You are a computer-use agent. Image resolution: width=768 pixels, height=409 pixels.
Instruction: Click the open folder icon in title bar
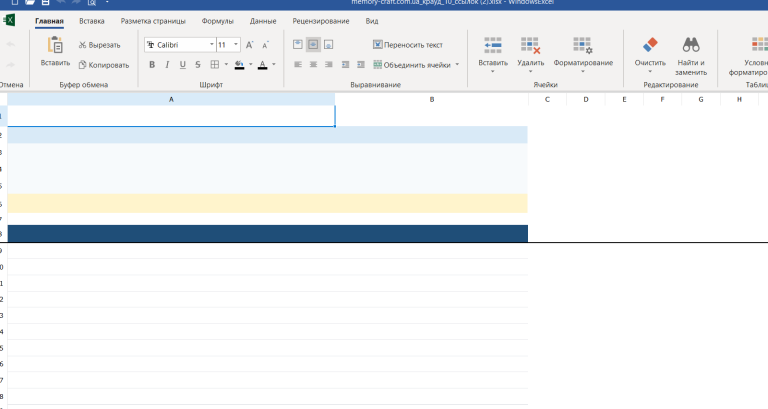coord(30,2)
